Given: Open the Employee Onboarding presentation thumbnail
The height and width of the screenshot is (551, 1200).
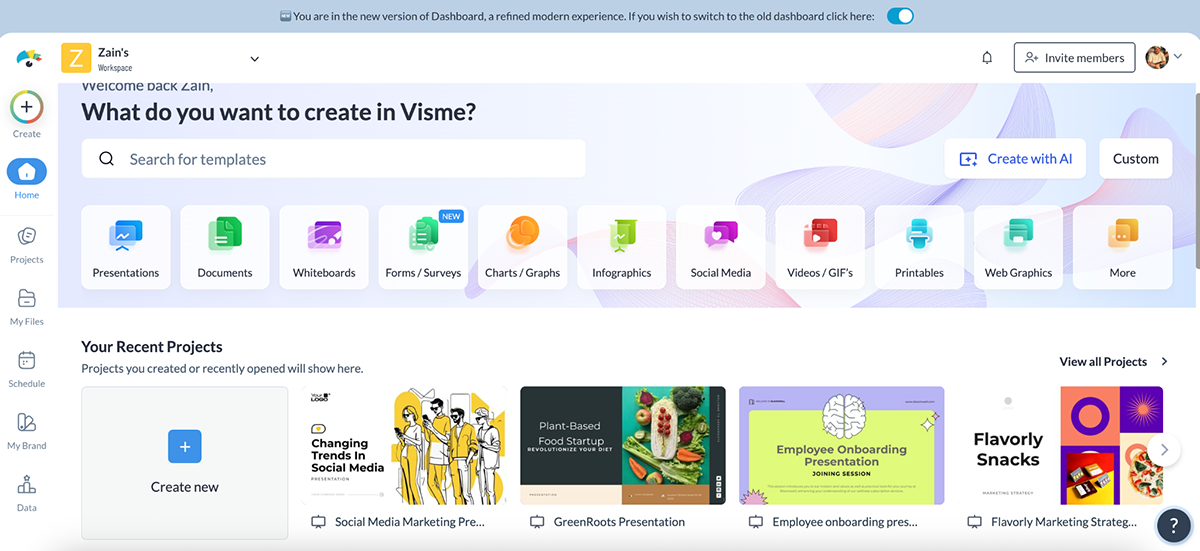Looking at the screenshot, I should pos(841,445).
